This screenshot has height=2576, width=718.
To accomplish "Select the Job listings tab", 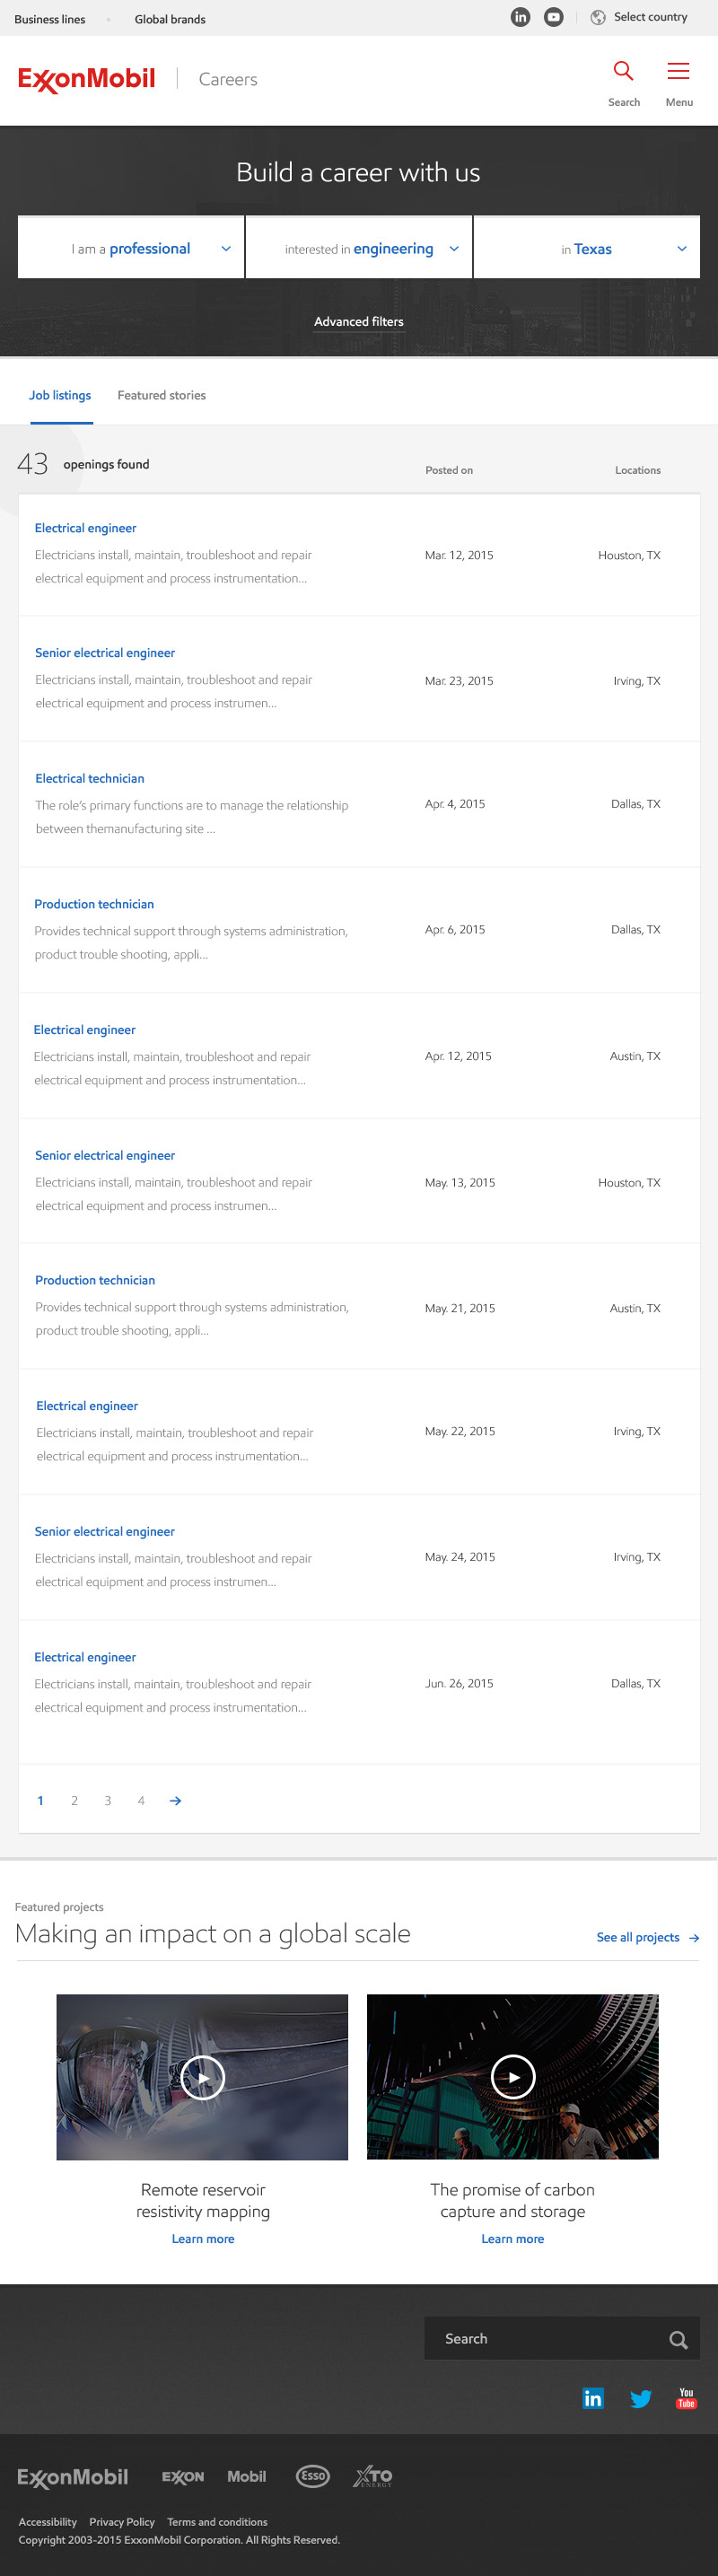I will tap(60, 395).
